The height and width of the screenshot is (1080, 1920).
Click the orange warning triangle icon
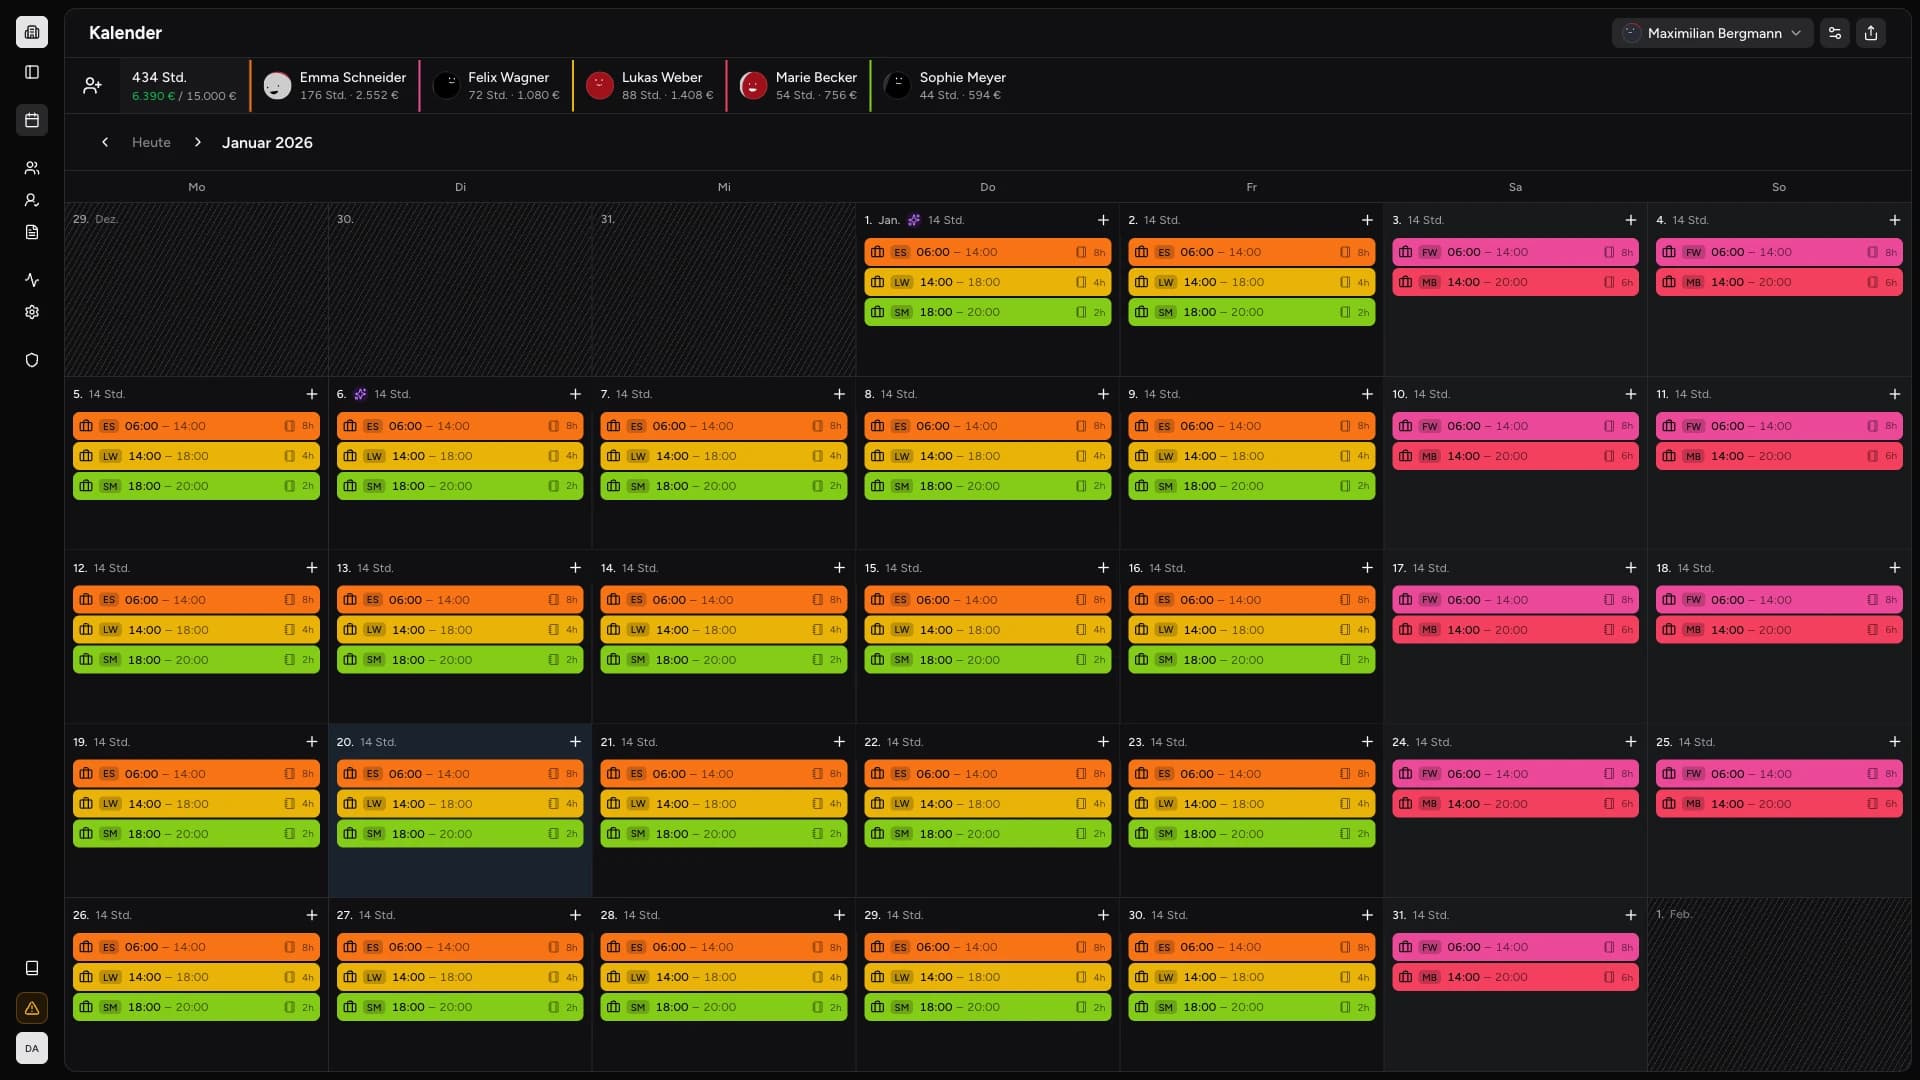point(32,1008)
